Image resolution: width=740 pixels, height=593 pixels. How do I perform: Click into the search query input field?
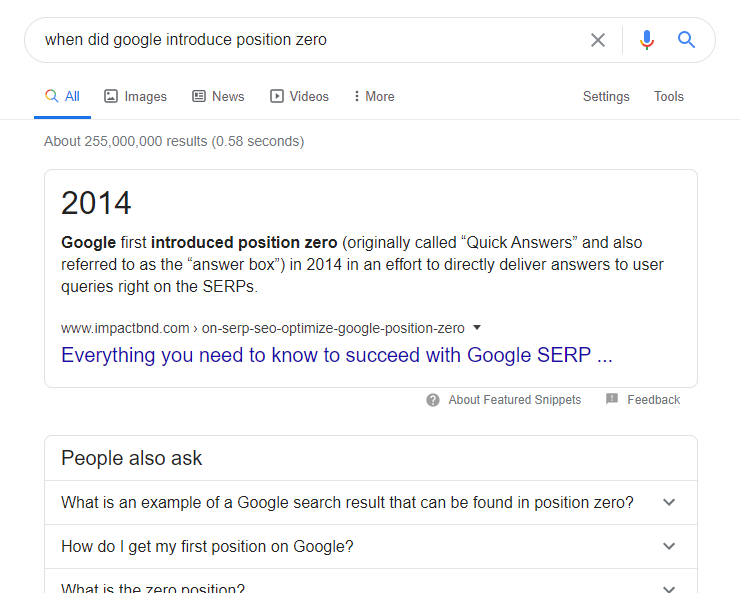311,40
